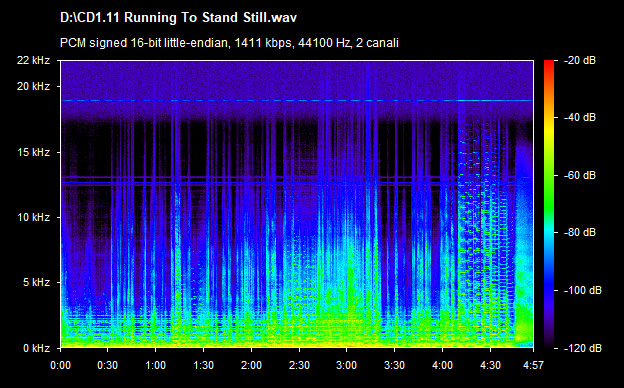
Task: Click the -120 dB legend label
Action: [583, 348]
